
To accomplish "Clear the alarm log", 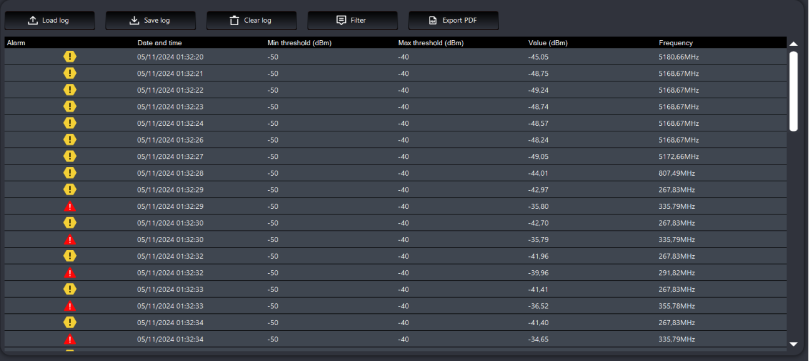I will pyautogui.click(x=252, y=21).
